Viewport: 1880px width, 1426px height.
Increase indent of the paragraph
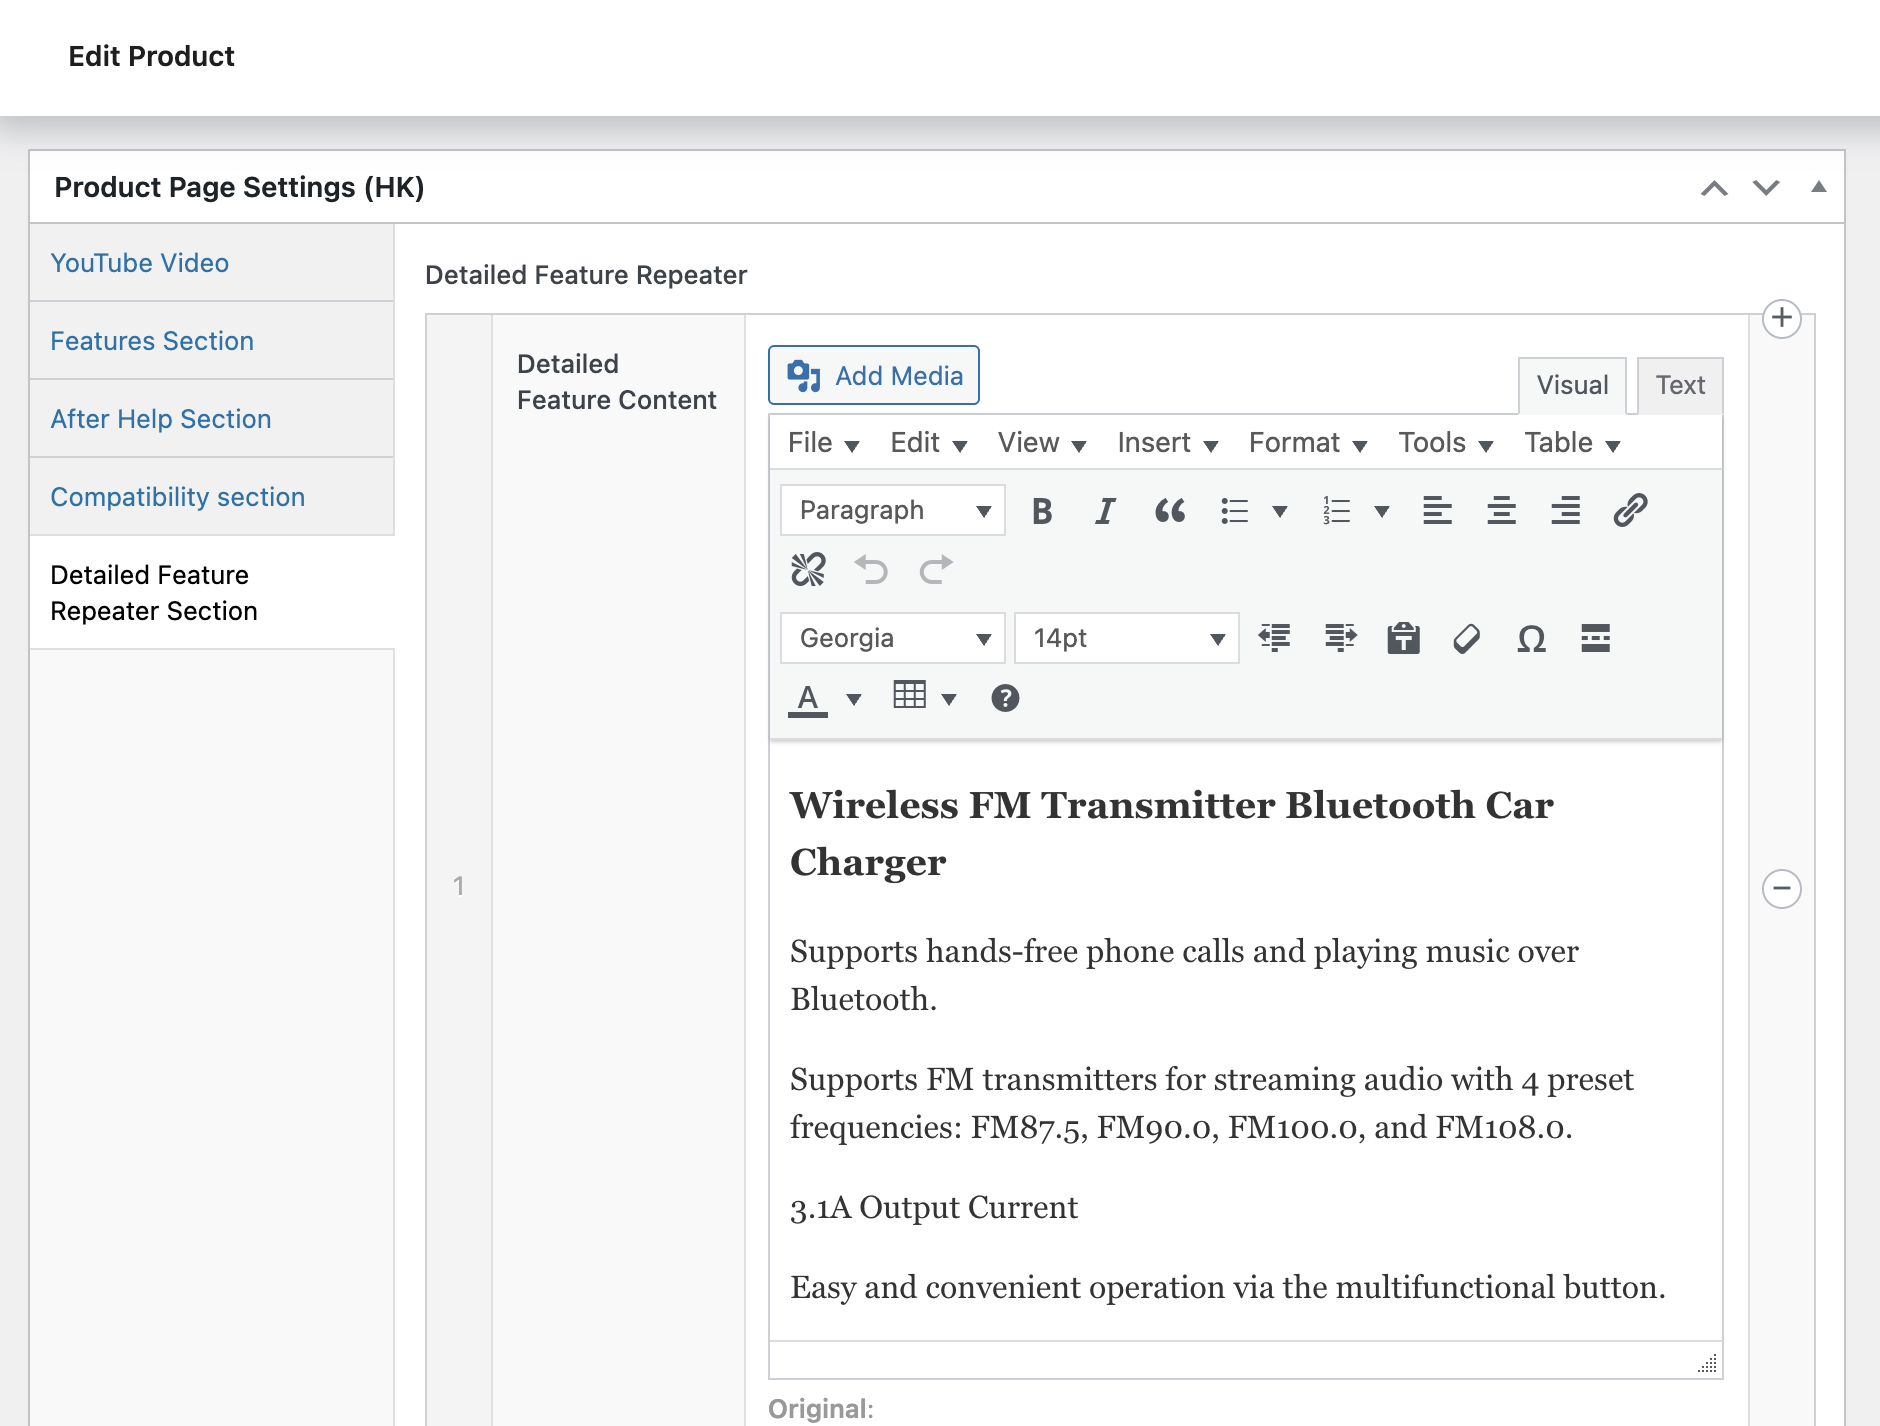pos(1340,638)
